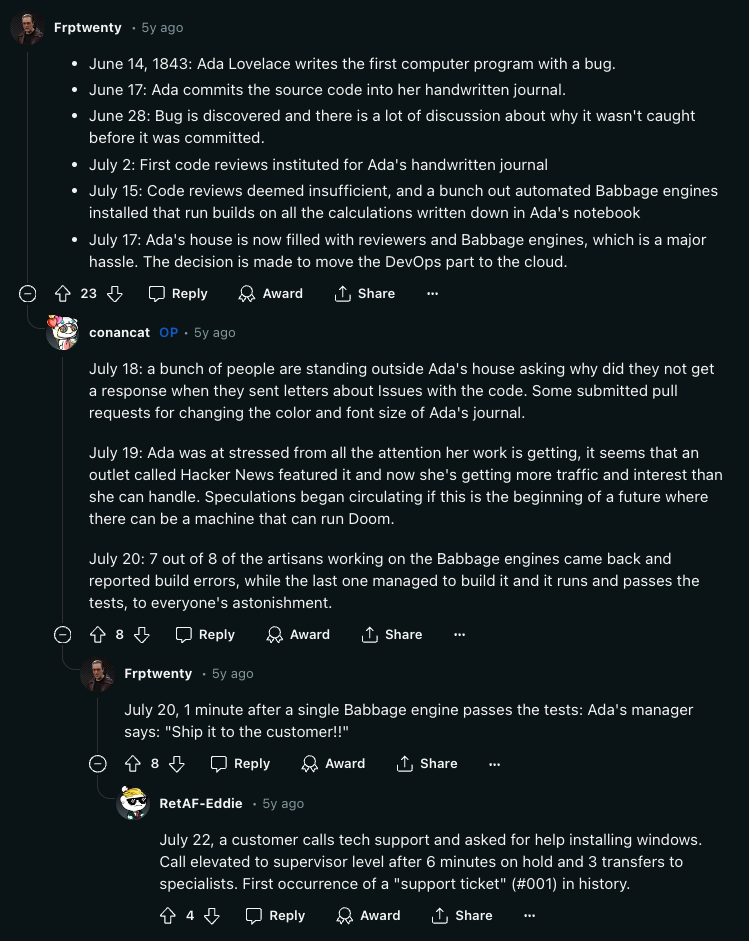Collapse conancat's reply thread

click(x=62, y=634)
